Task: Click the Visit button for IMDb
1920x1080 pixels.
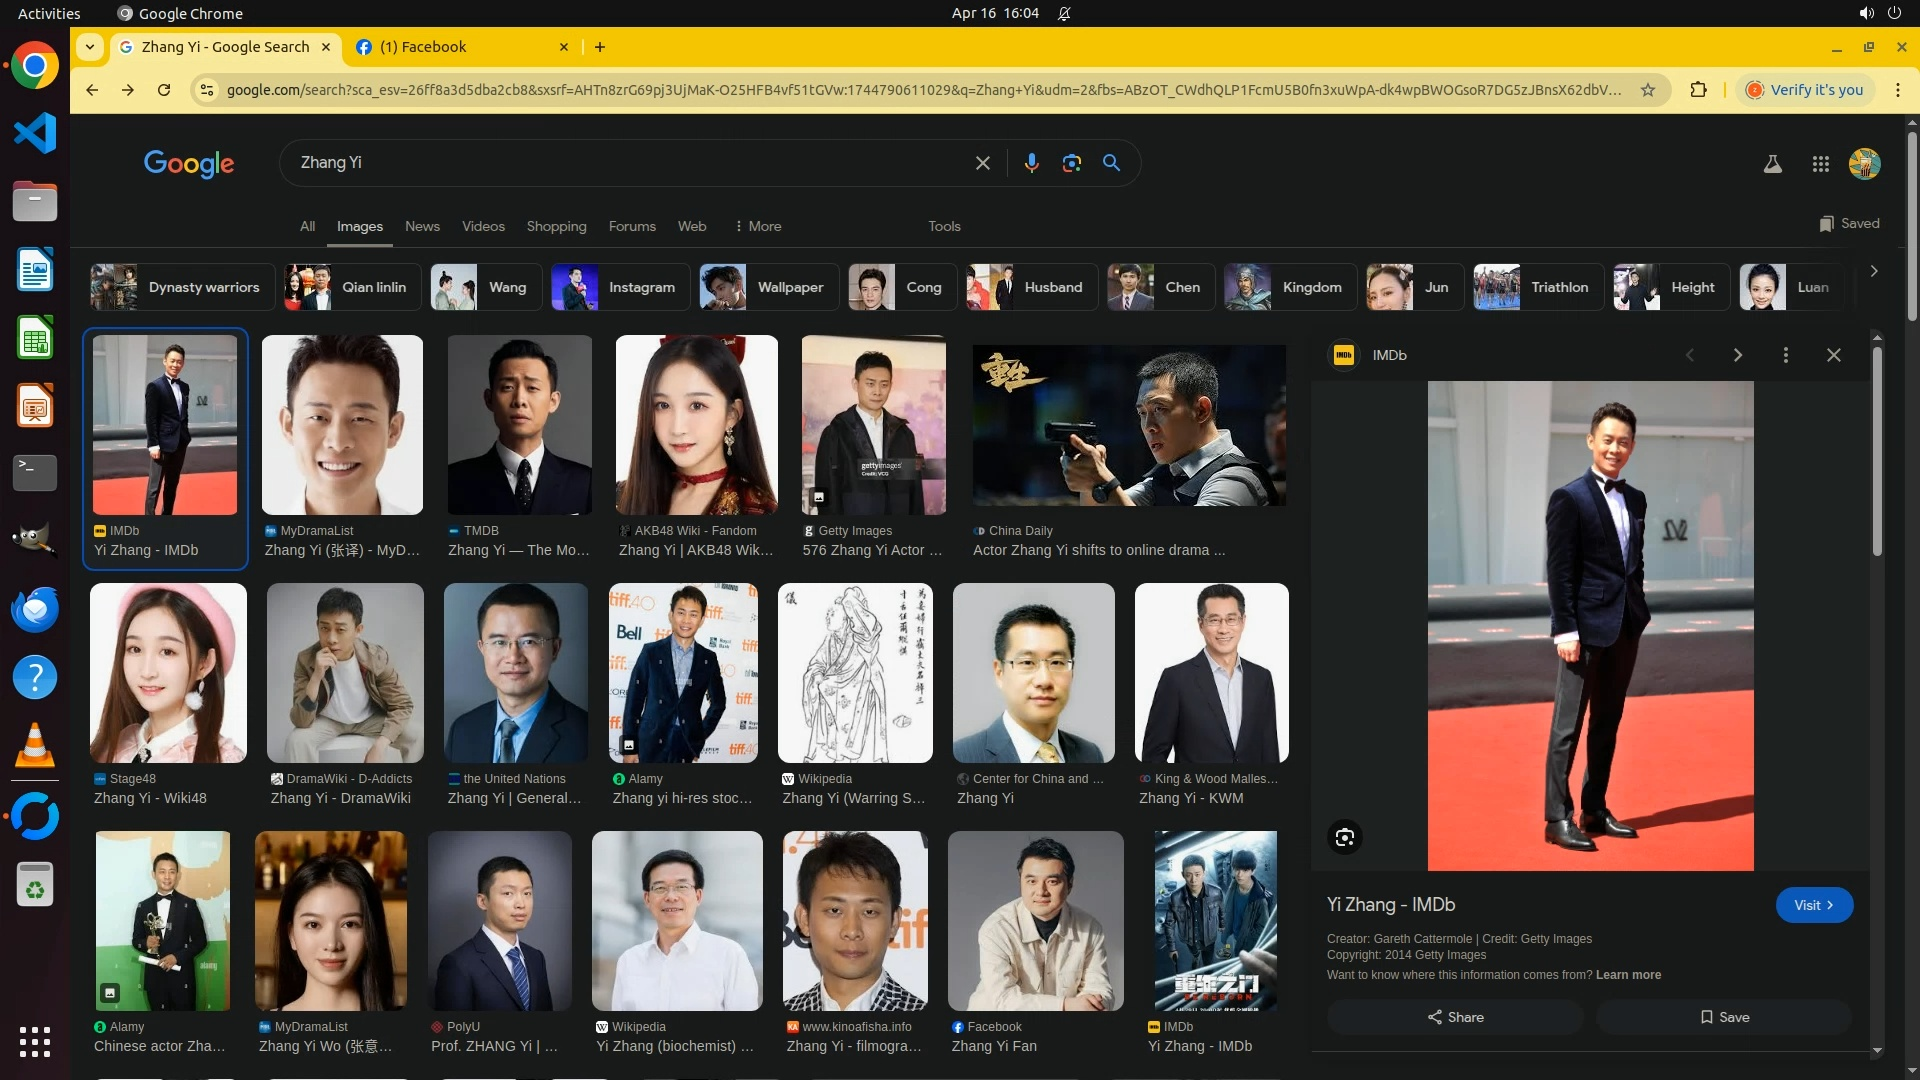Action: click(x=1813, y=905)
